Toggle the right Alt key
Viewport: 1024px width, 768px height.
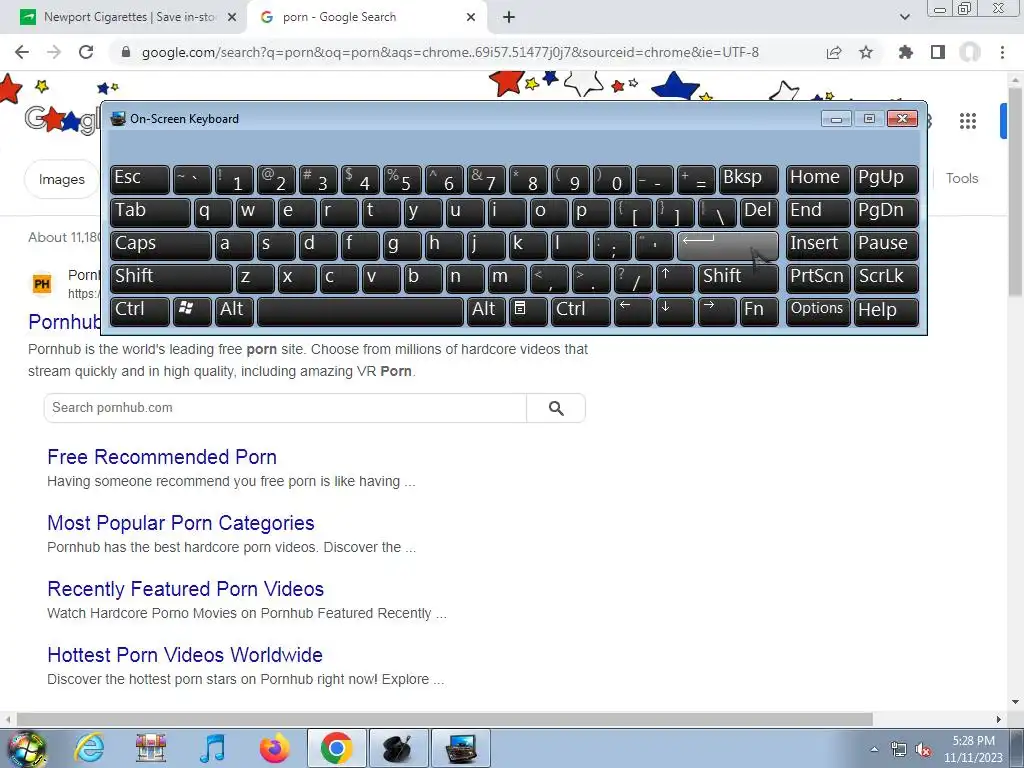click(x=487, y=312)
